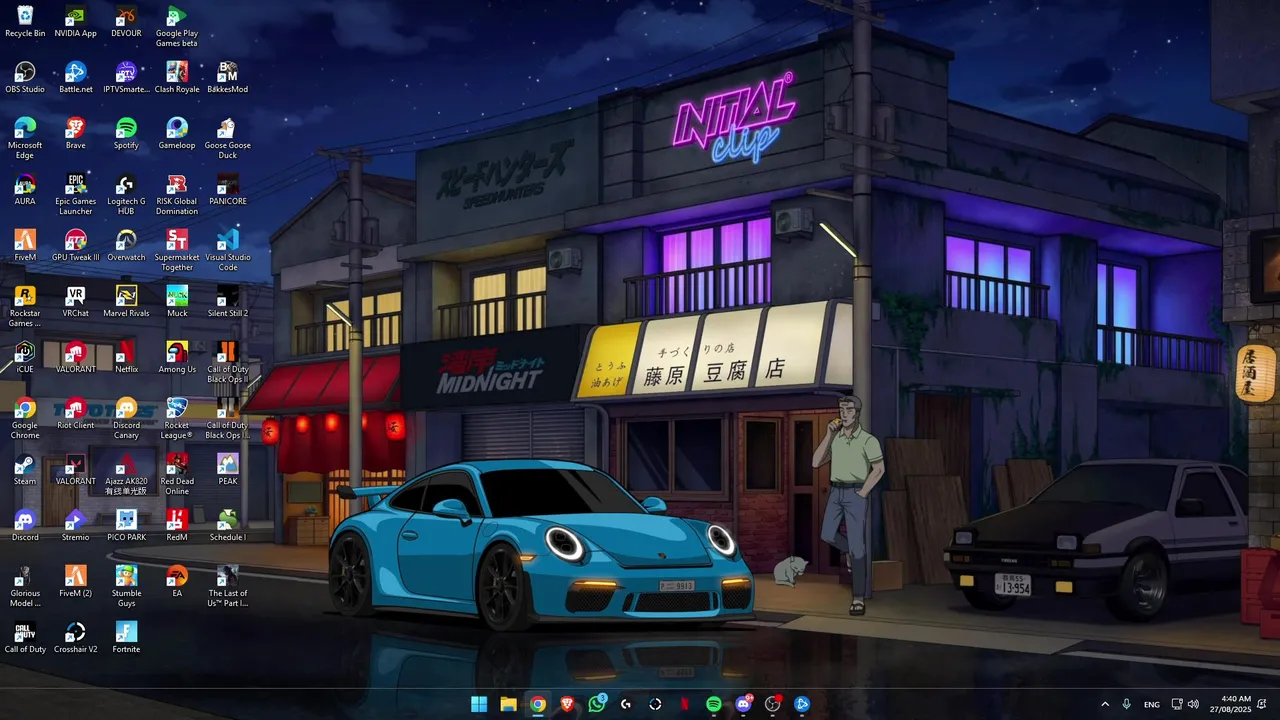Open the ENG input language switcher
Viewport: 1280px width, 720px height.
(x=1152, y=704)
